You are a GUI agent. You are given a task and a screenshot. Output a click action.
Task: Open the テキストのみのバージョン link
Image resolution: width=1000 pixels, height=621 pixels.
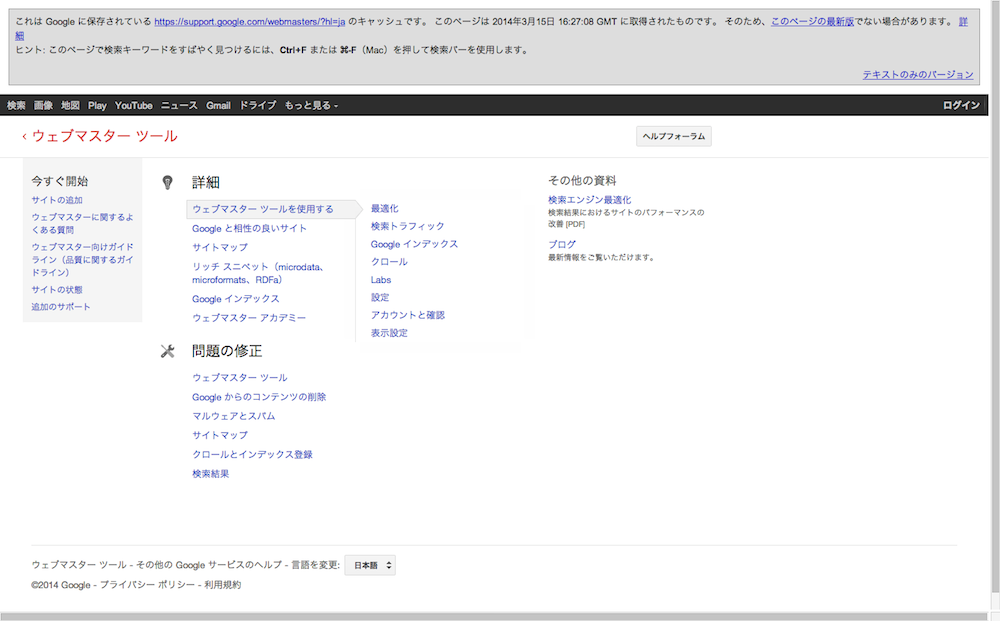[917, 74]
